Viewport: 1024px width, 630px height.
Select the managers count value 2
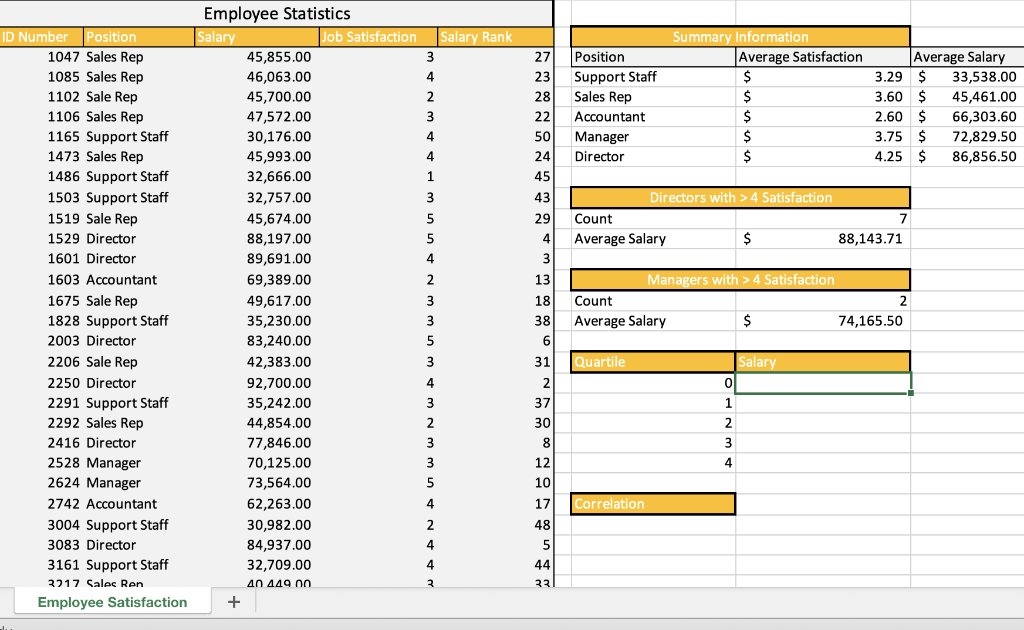(x=823, y=301)
